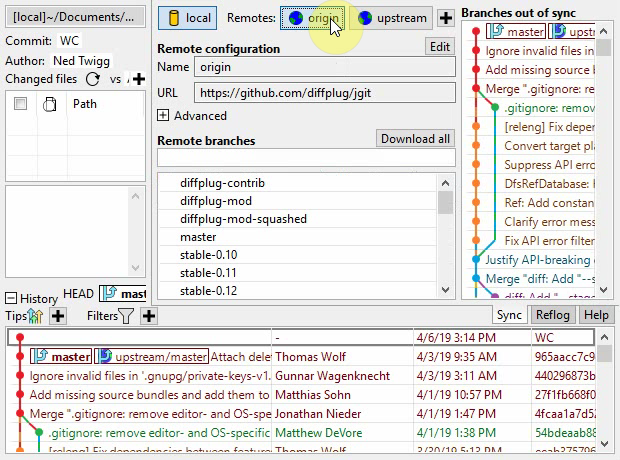Click the plus icon next to Tips

point(58,316)
